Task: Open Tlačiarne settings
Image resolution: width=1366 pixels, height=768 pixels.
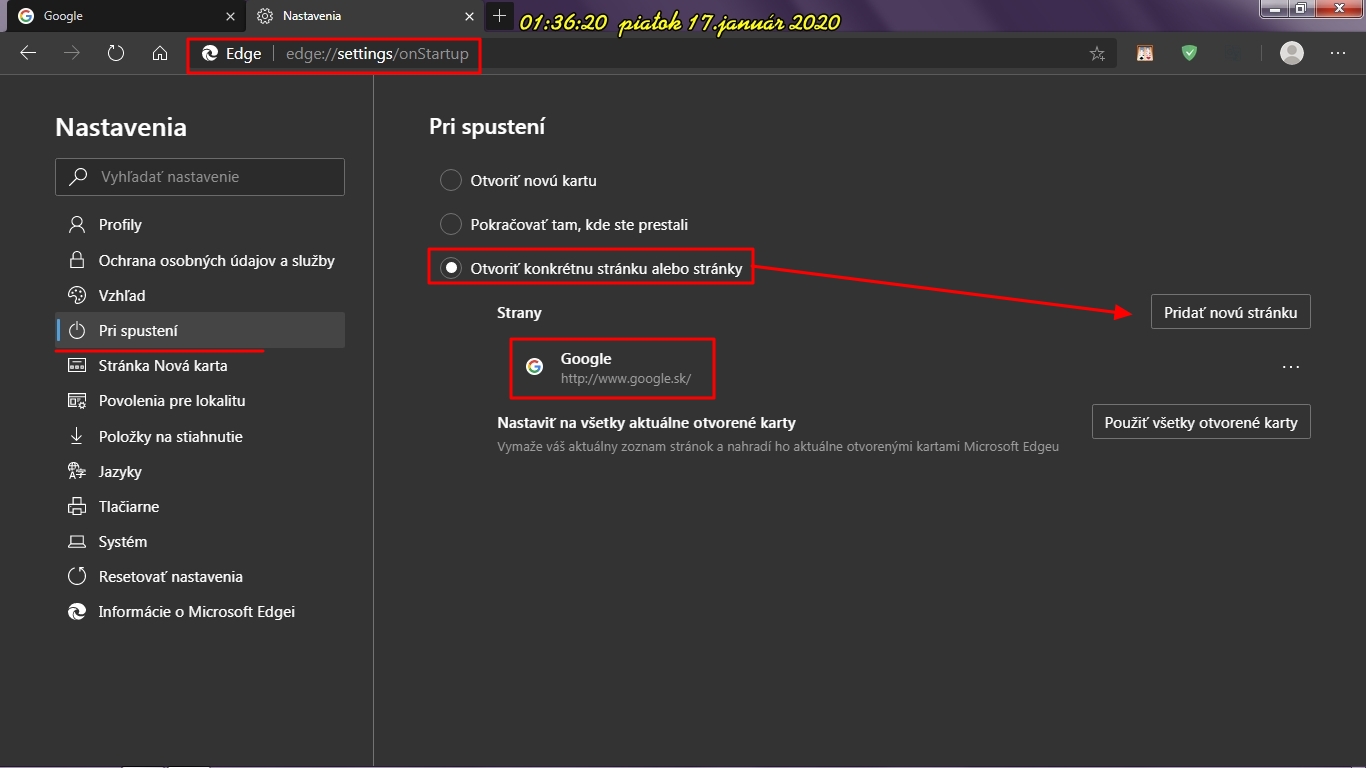Action: (200, 506)
